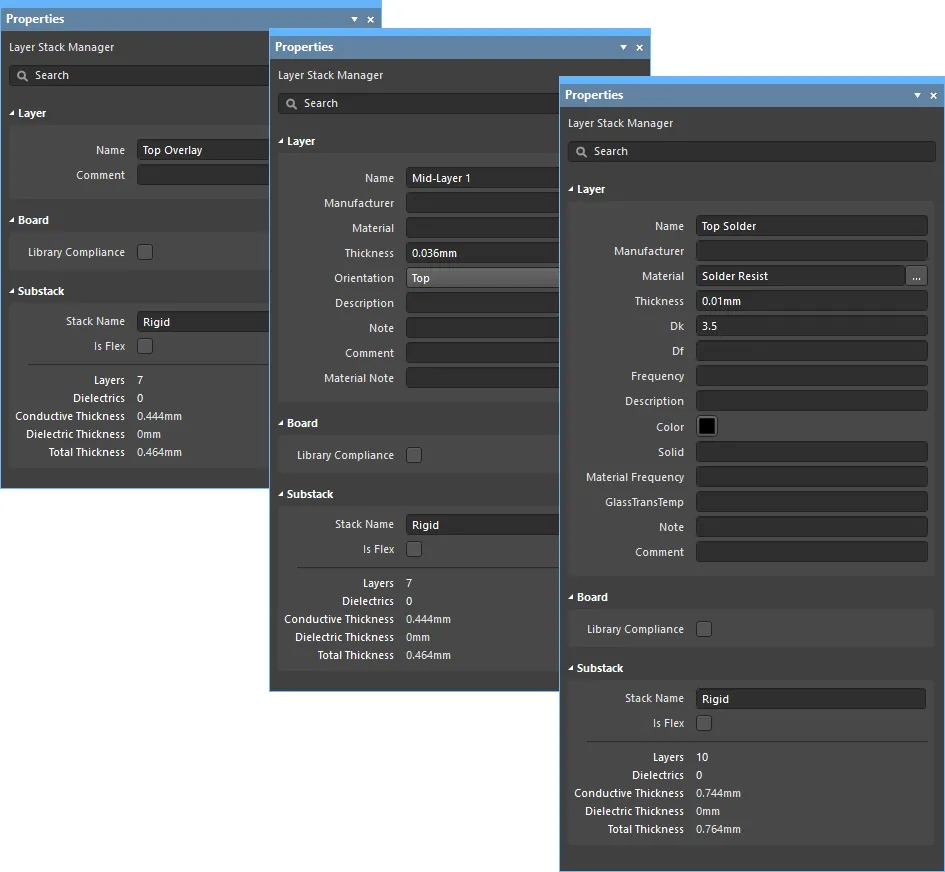
Task: Edit Stack Name Rigid in Mid-Layer 1 panel
Action: pos(483,525)
